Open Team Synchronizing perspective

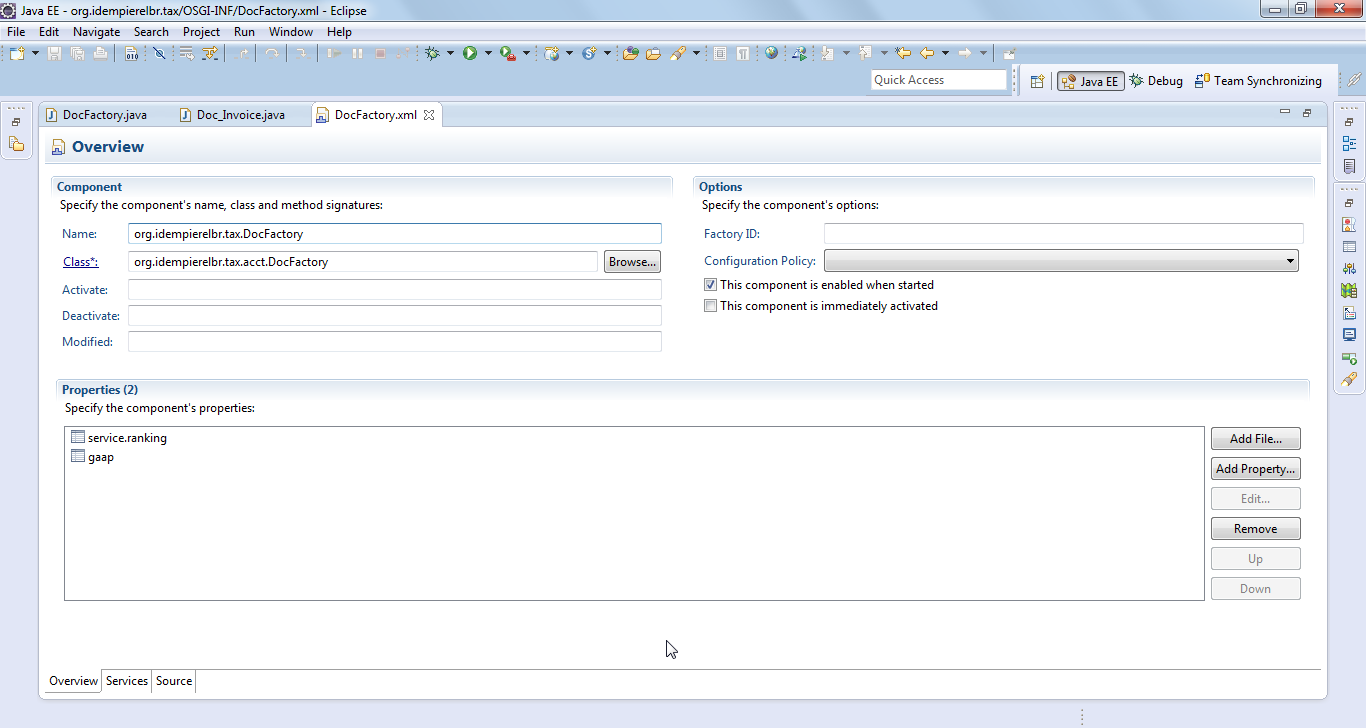[x=1258, y=81]
